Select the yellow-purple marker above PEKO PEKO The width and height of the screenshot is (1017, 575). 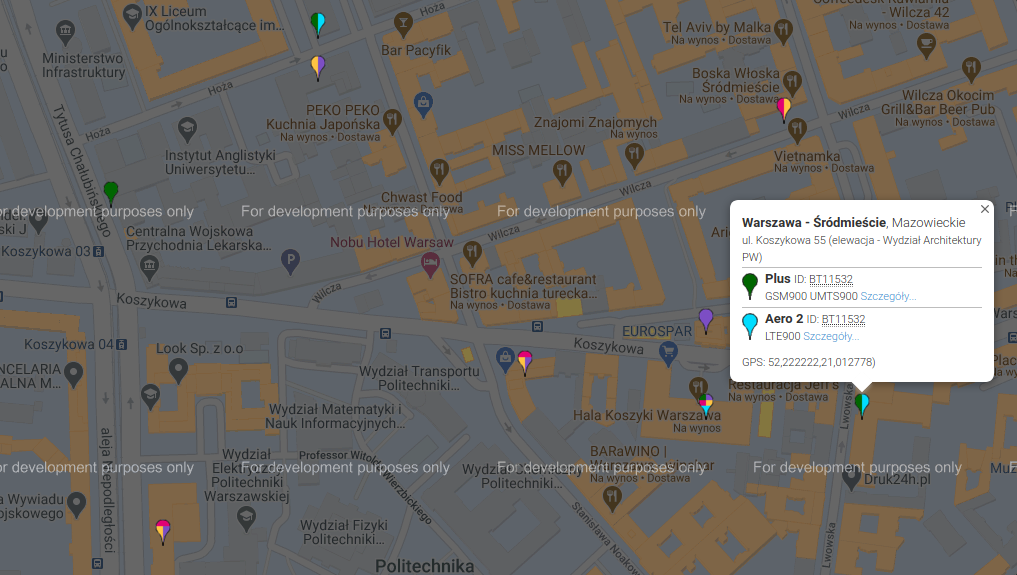318,67
